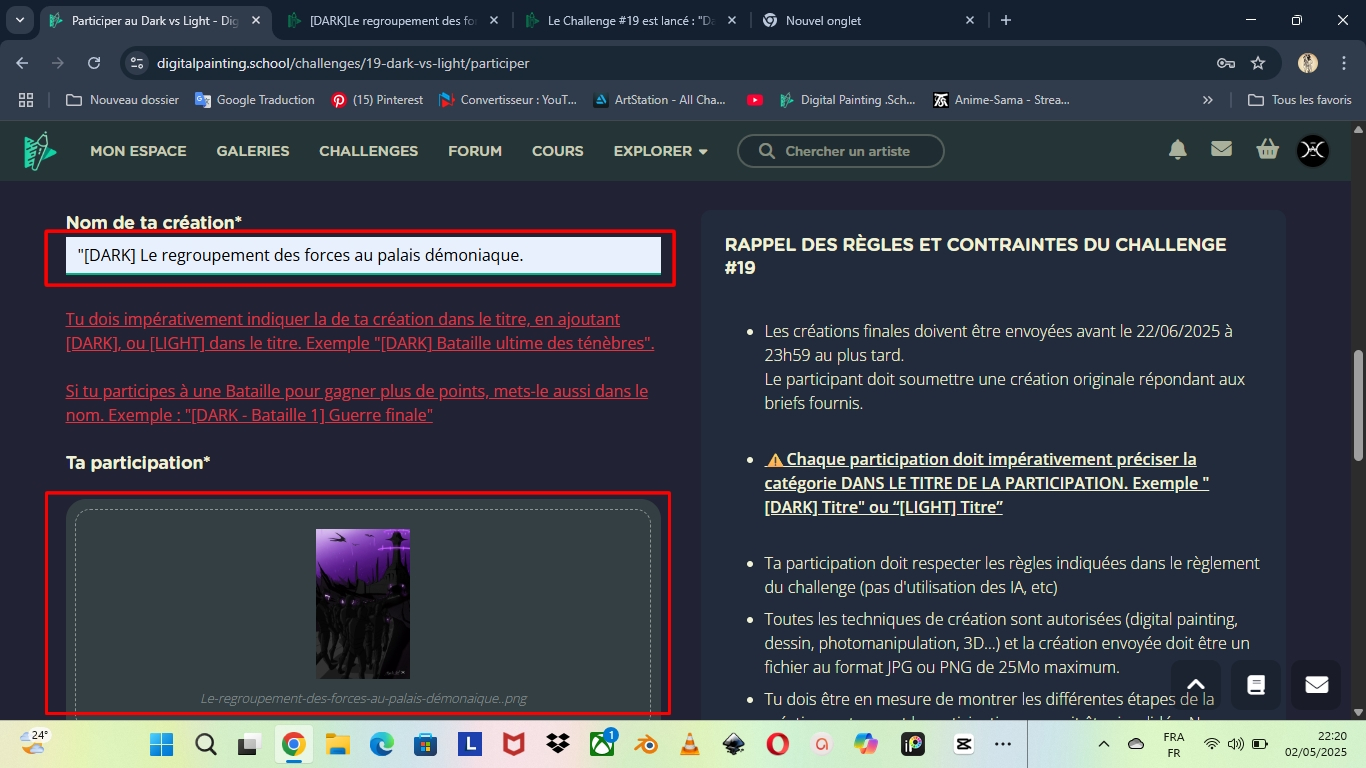
Task: Open the floating book icon button
Action: pos(1256,685)
